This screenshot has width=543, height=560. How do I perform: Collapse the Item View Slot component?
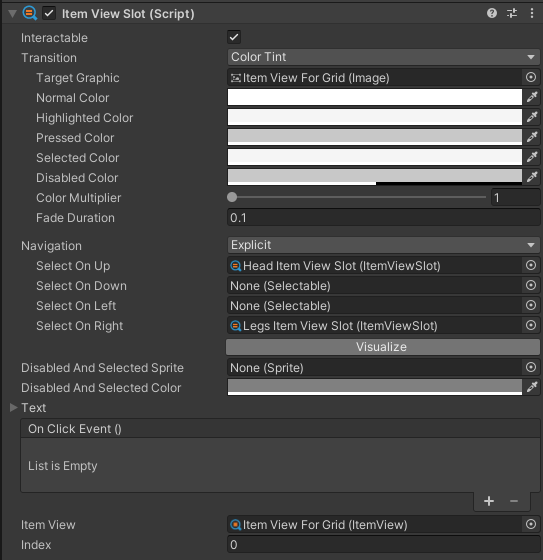(13, 14)
